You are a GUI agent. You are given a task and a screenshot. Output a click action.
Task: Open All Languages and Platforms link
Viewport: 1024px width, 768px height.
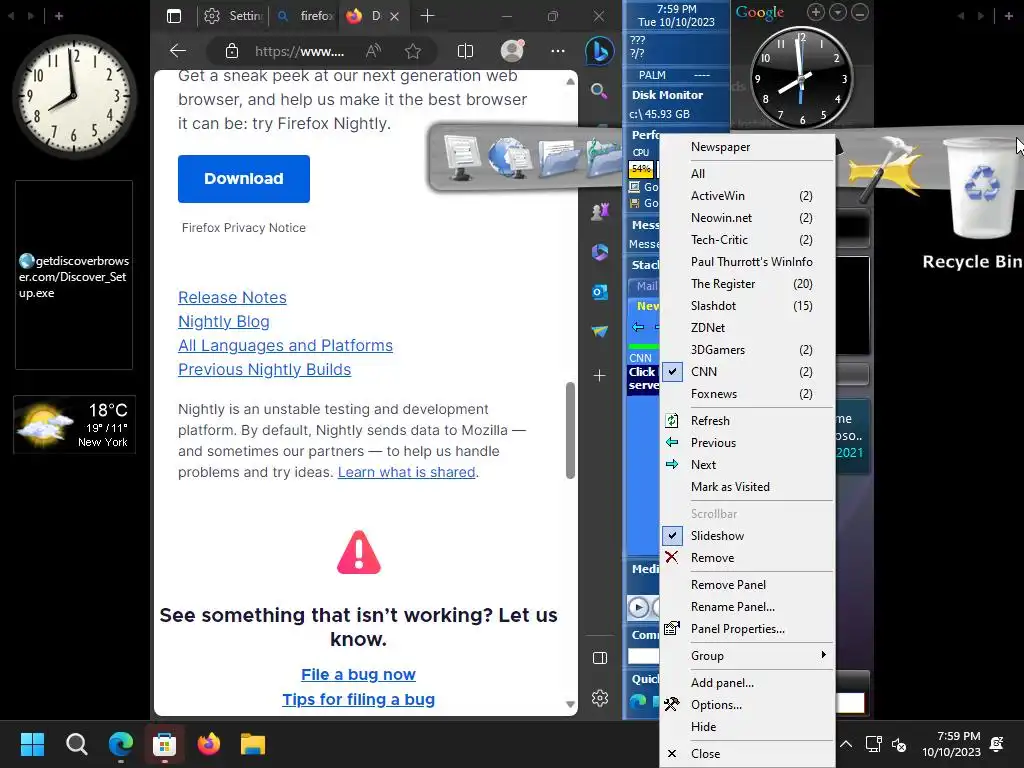[x=285, y=345]
